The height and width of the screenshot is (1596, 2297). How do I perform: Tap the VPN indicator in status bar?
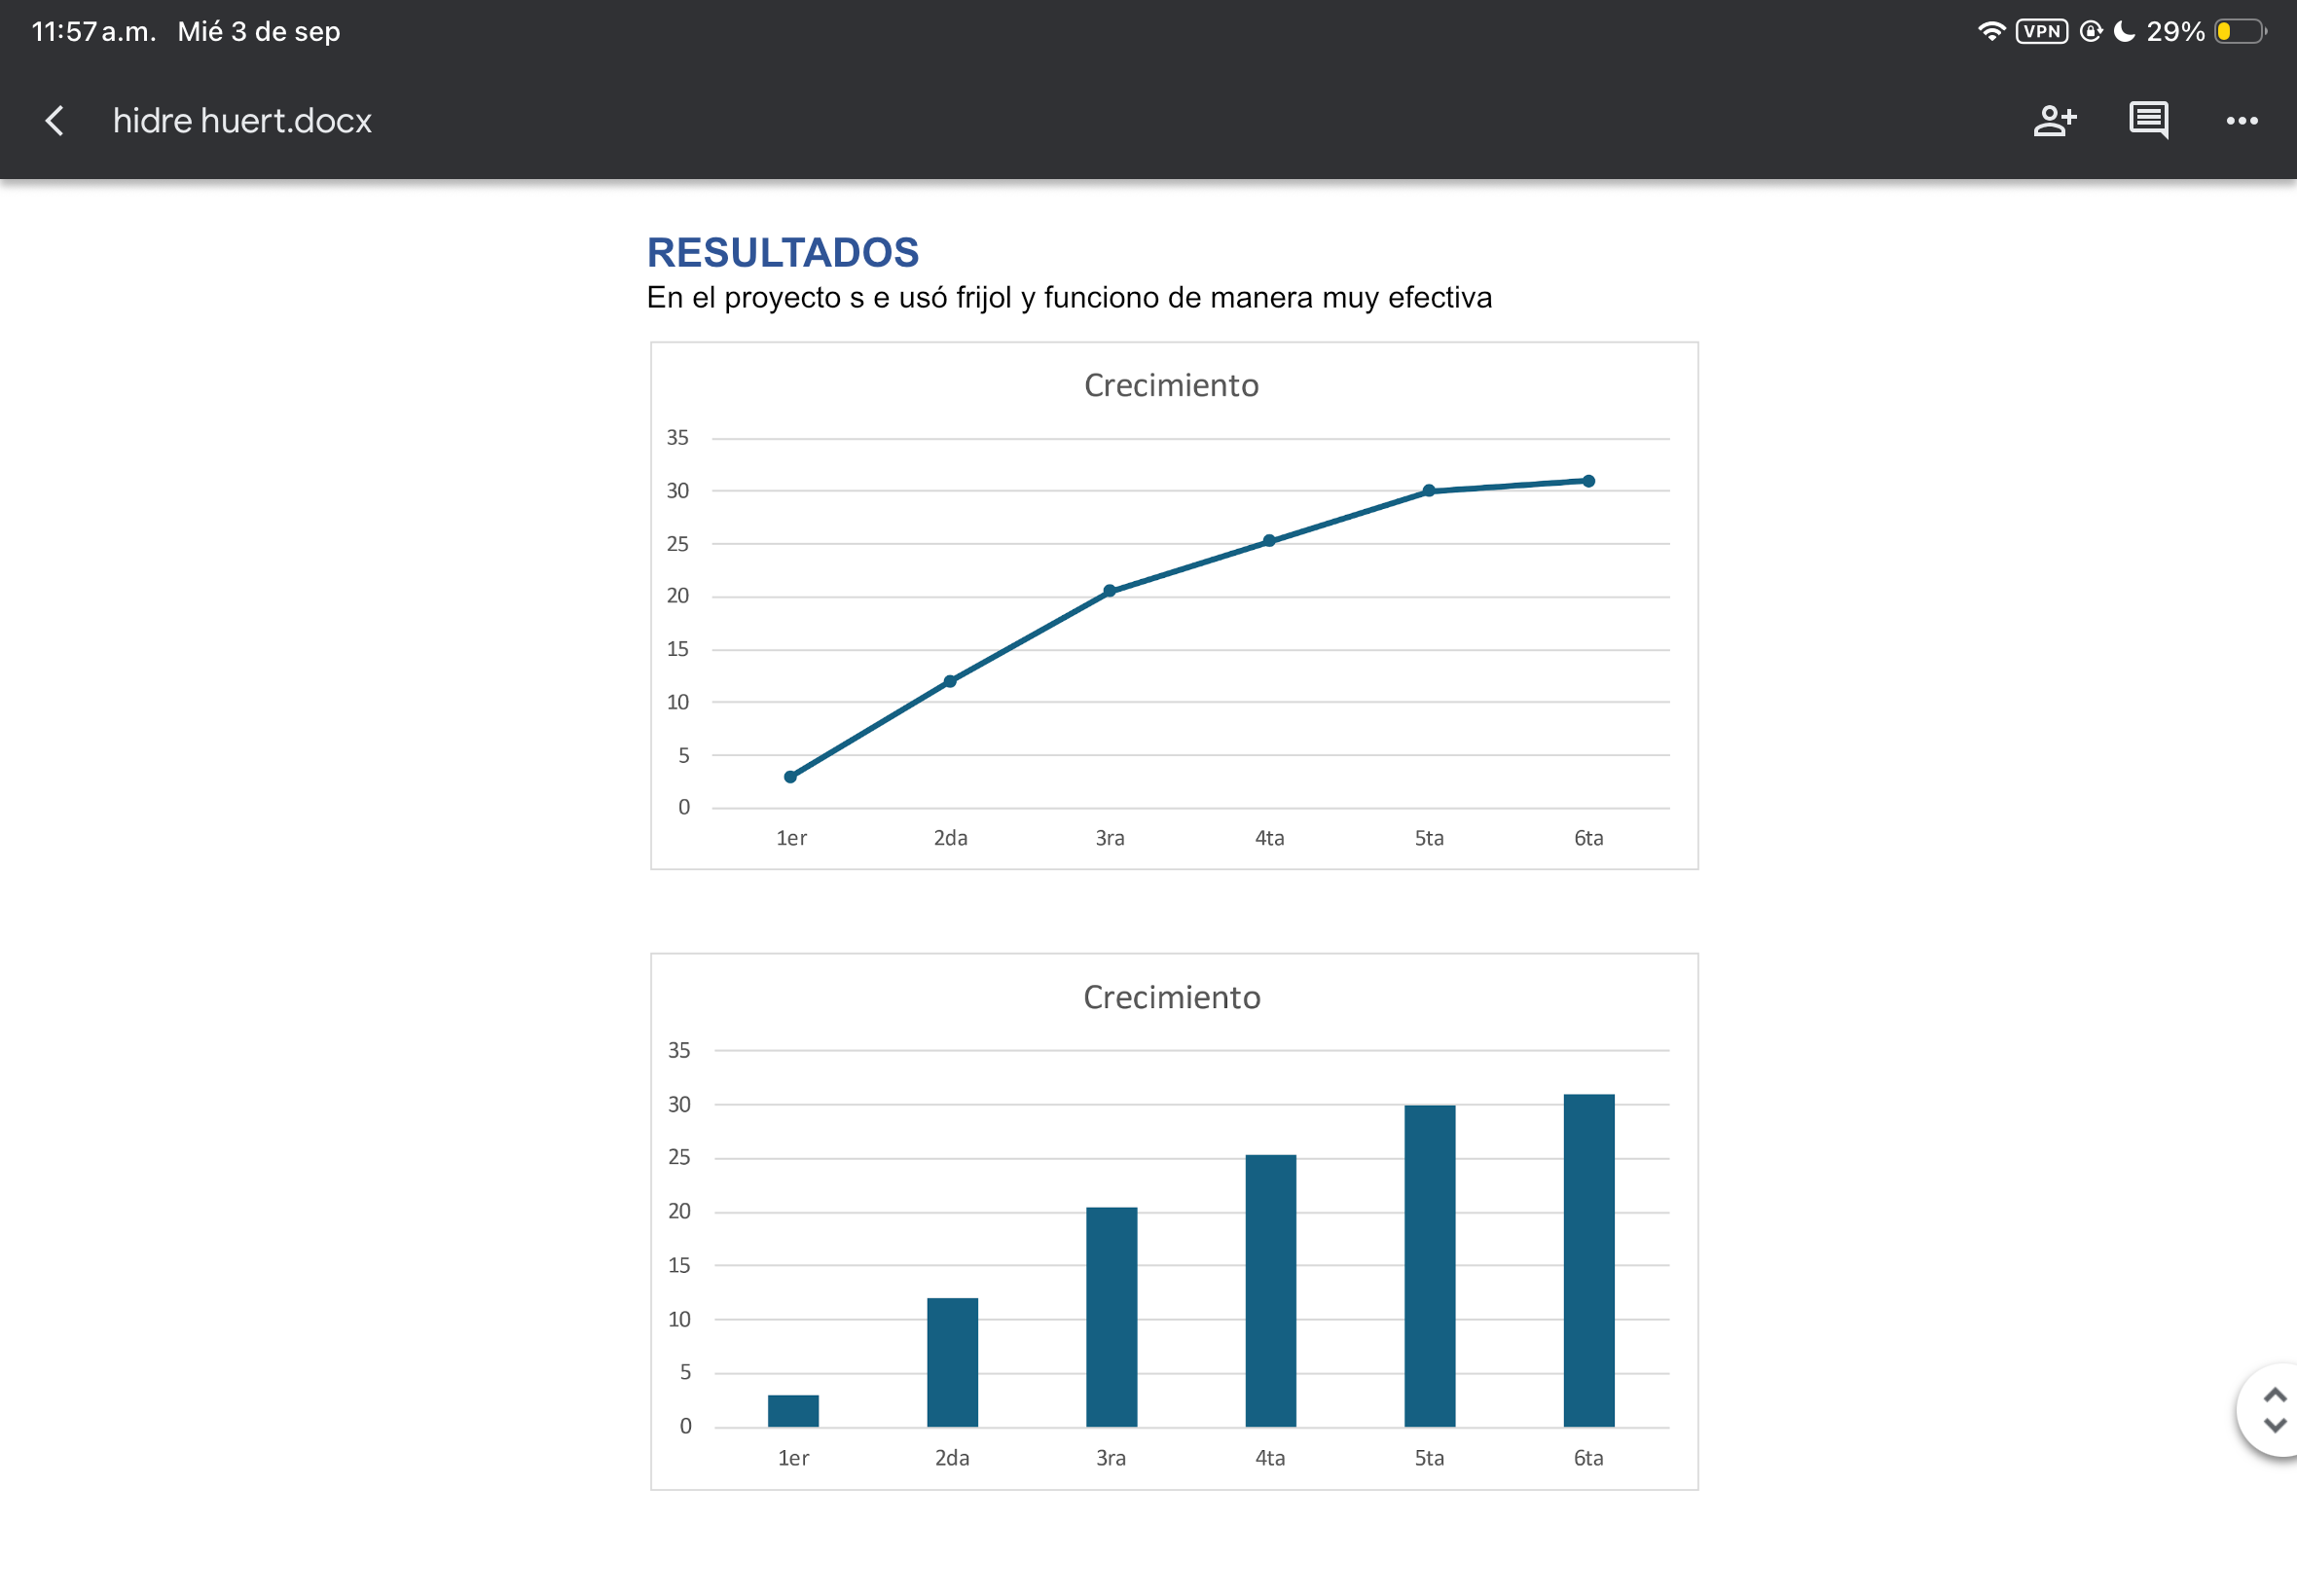pos(2041,31)
